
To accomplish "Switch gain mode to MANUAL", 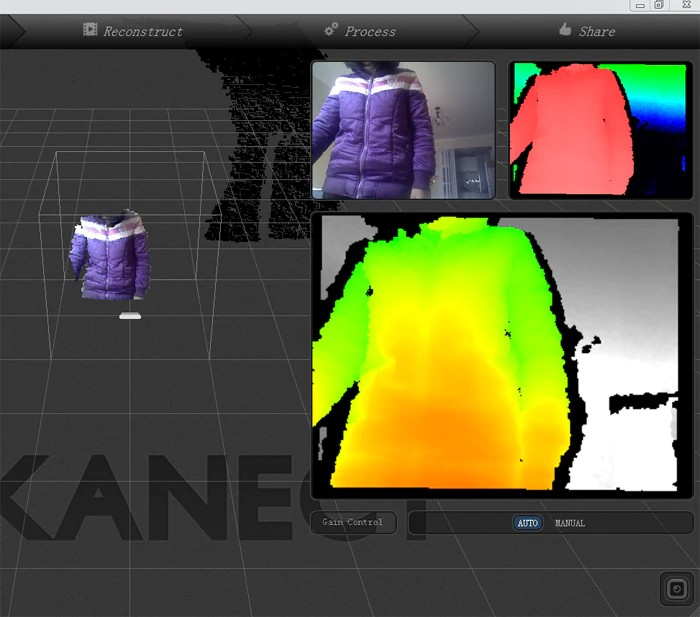I will coord(570,523).
